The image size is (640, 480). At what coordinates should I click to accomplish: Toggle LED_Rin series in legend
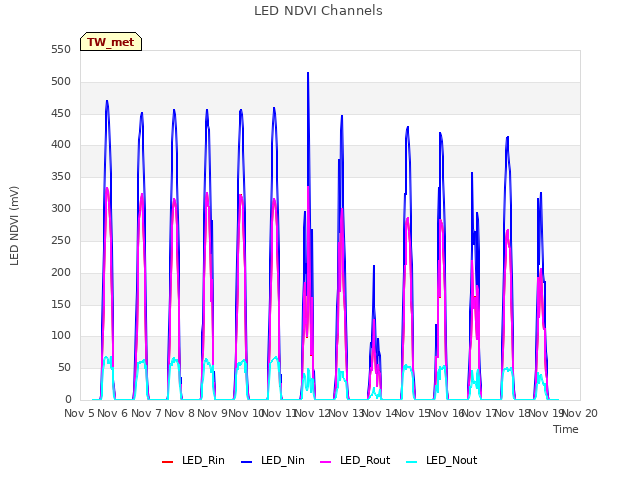193,460
